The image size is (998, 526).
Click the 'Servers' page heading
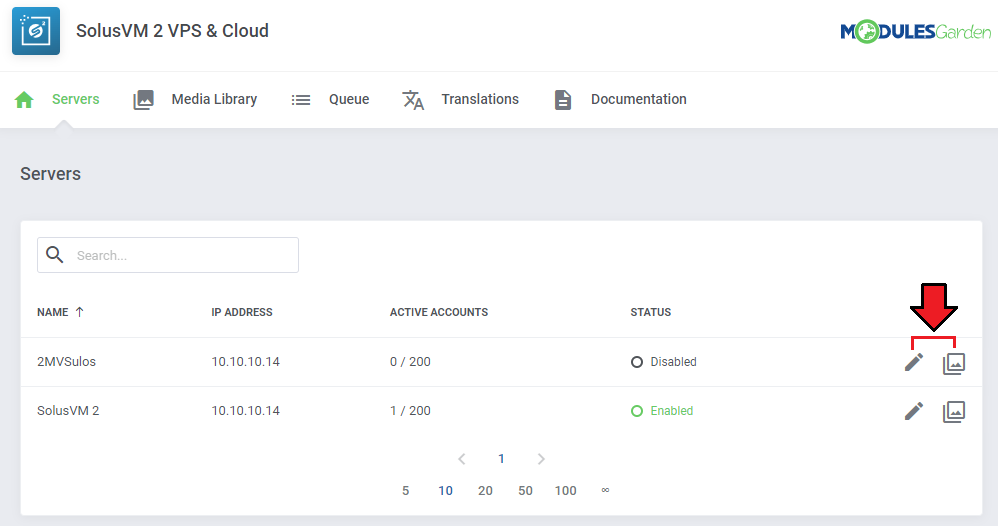coord(50,174)
